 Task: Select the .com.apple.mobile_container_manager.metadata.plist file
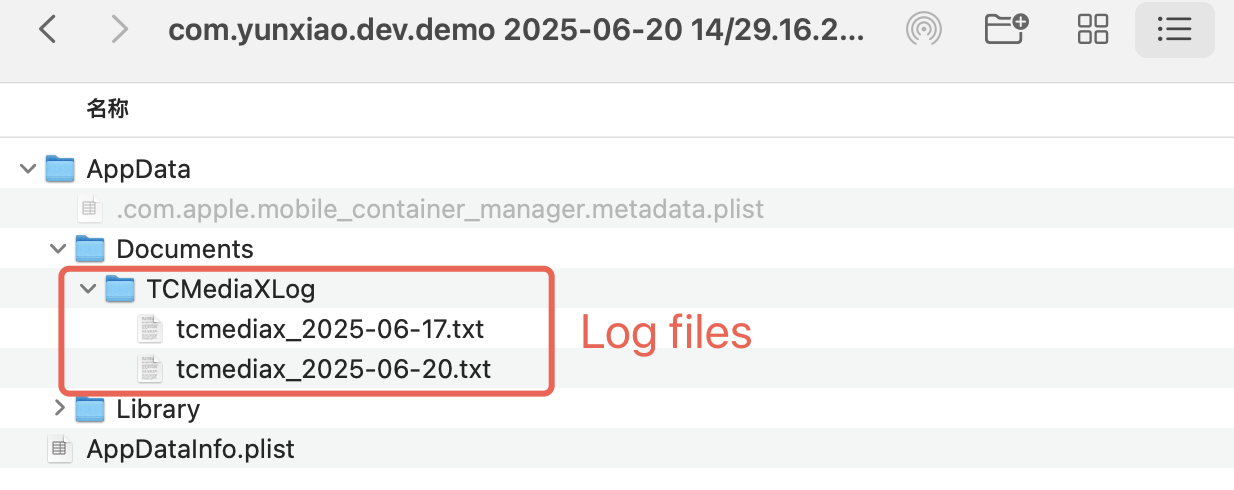click(x=440, y=209)
